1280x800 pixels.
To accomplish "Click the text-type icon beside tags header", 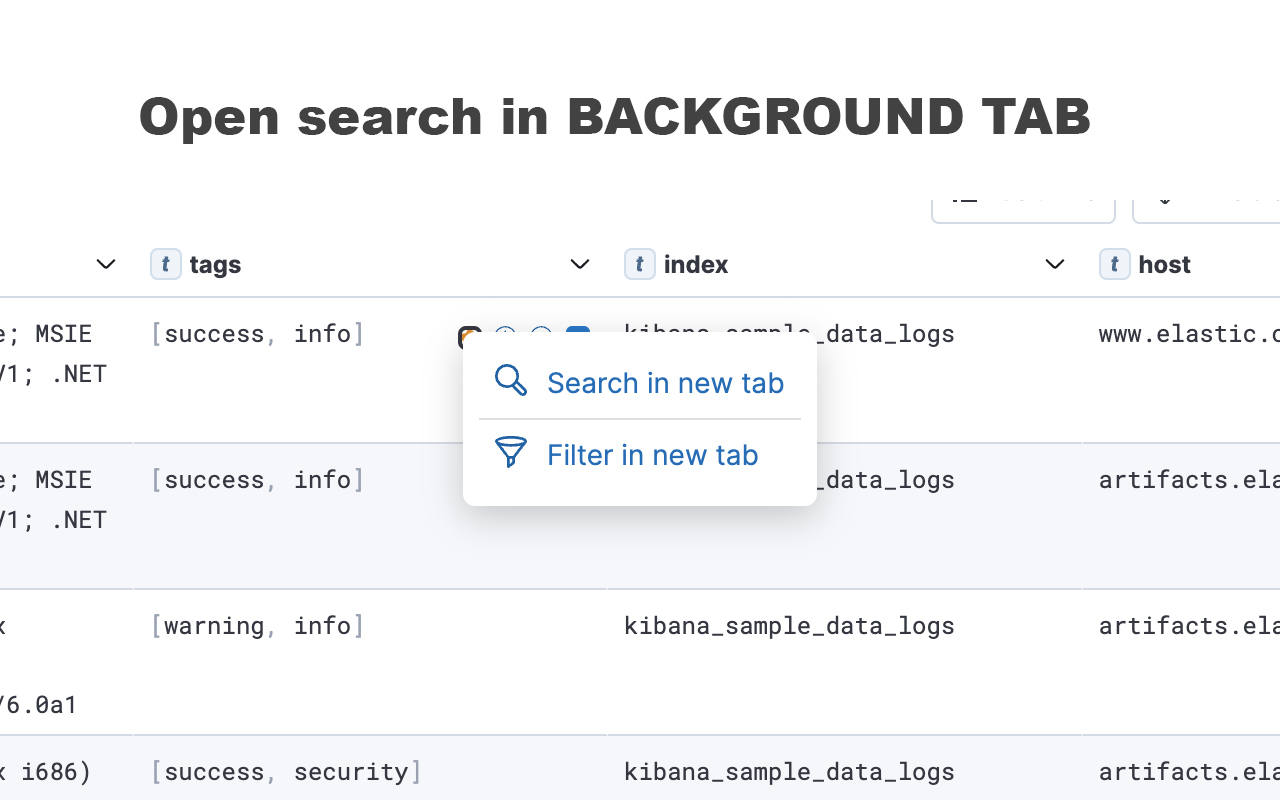I will click(165, 264).
